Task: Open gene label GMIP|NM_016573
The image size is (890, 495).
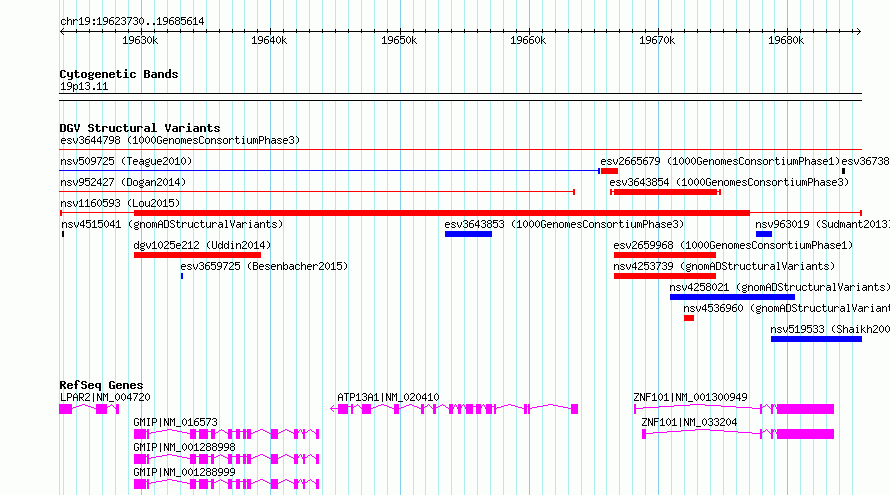Action: (x=175, y=422)
